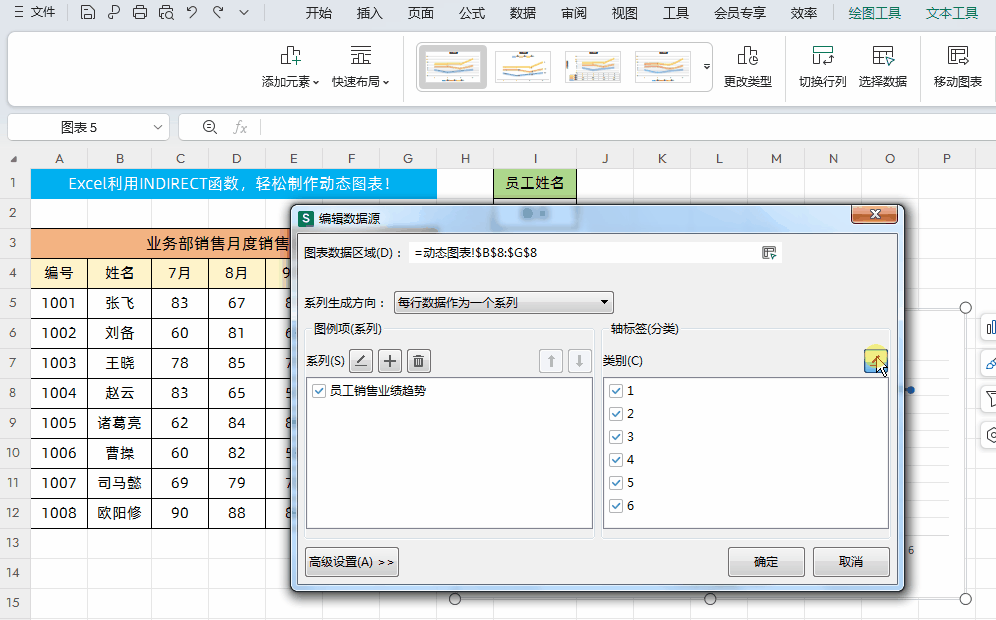Select the fourth chart style thumbnail
The image size is (996, 620).
663,67
